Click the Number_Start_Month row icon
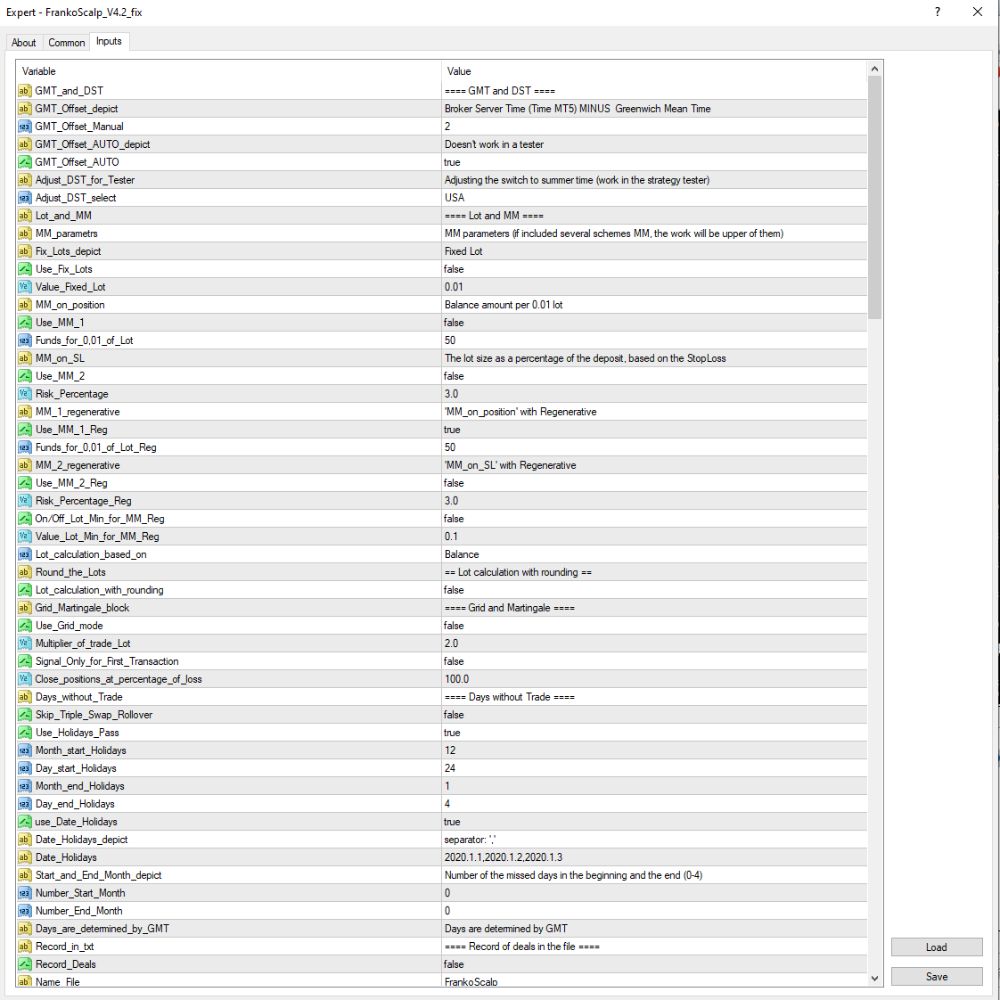Screen dimensions: 1000x1000 point(25,893)
